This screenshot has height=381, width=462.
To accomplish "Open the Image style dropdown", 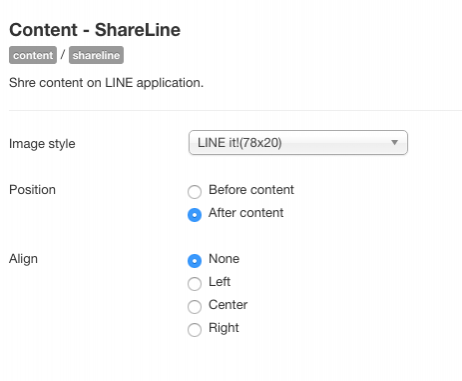I will 298,143.
